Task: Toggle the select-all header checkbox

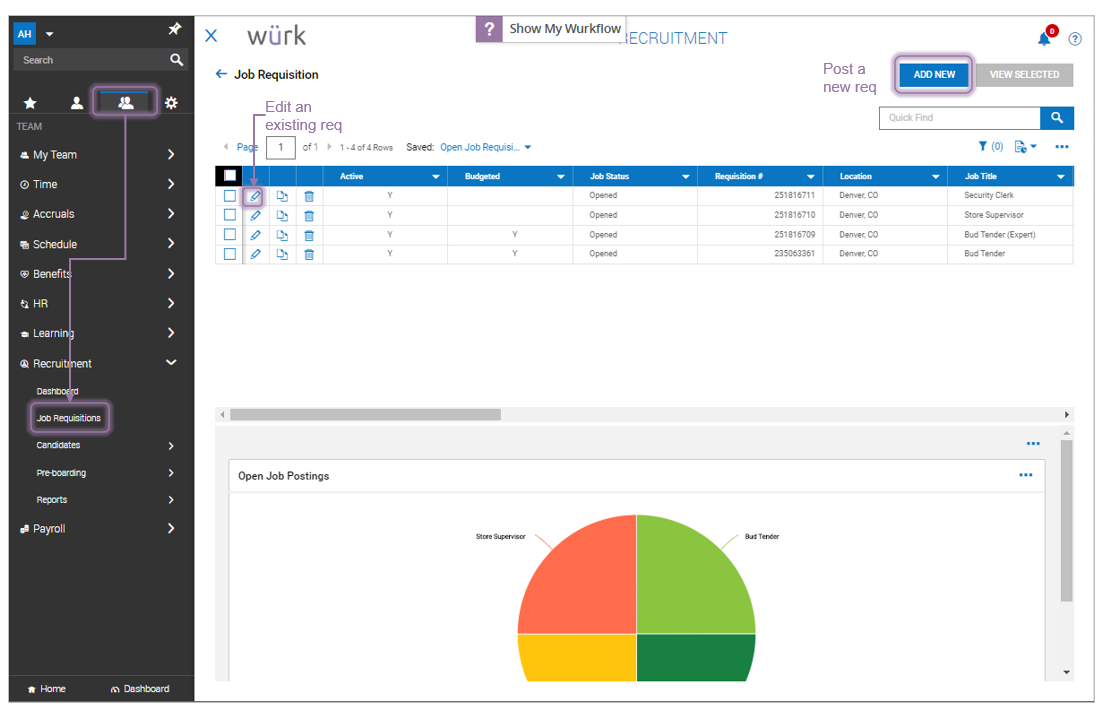Action: pyautogui.click(x=230, y=176)
